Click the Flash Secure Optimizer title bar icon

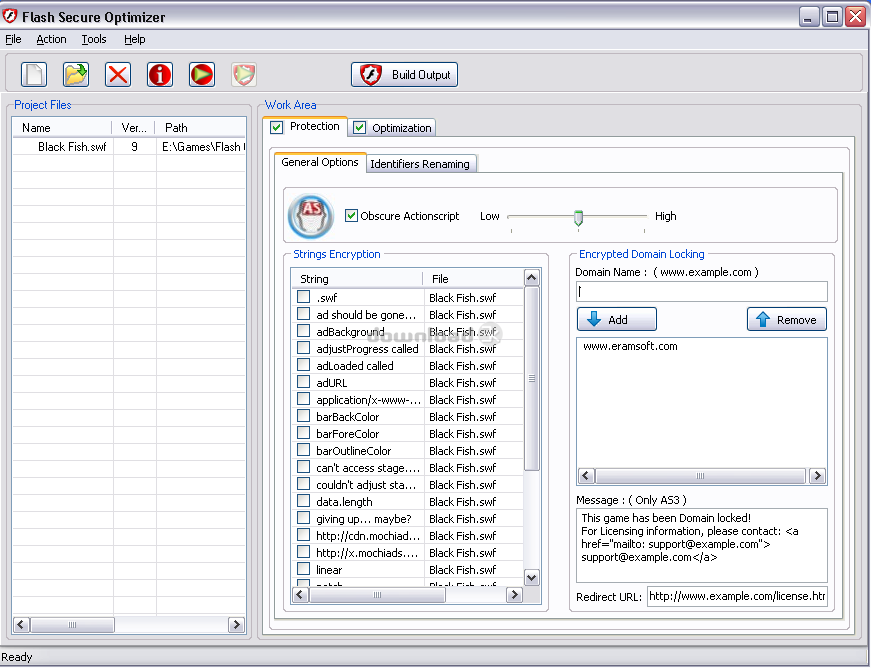(11, 17)
